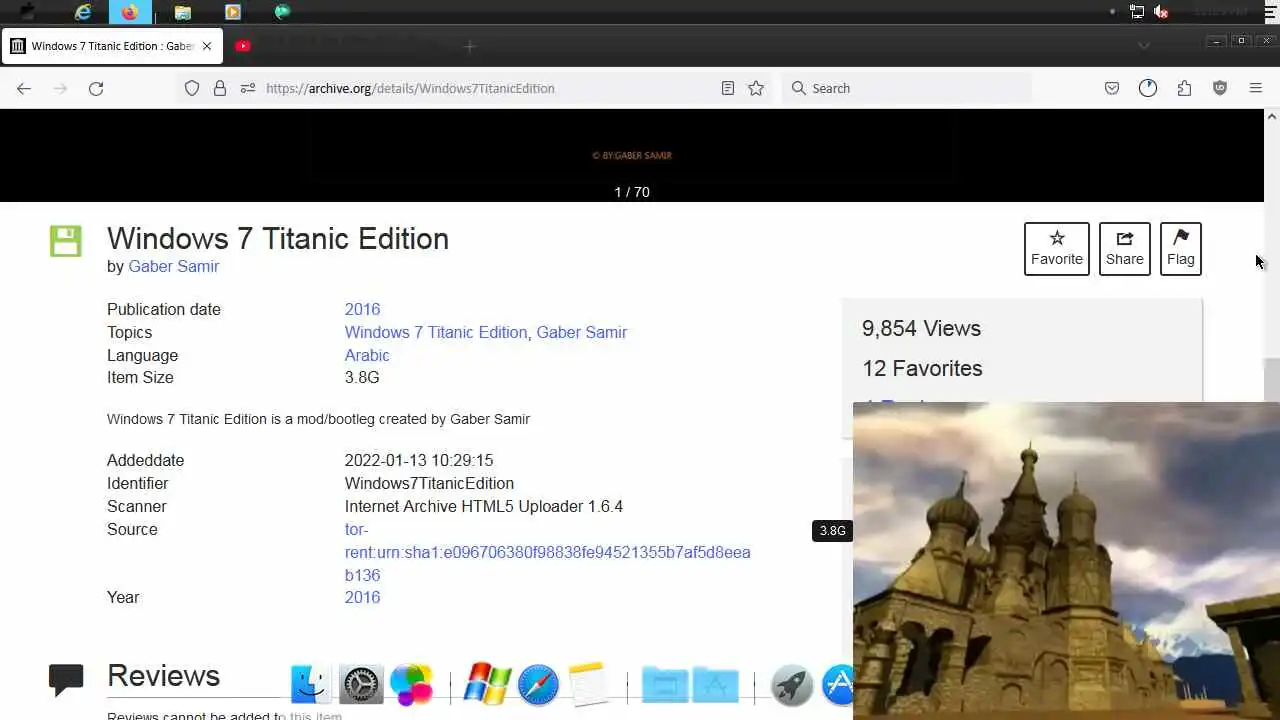Image resolution: width=1280 pixels, height=720 pixels.
Task: Open System Preferences gear in the dock
Action: [361, 685]
